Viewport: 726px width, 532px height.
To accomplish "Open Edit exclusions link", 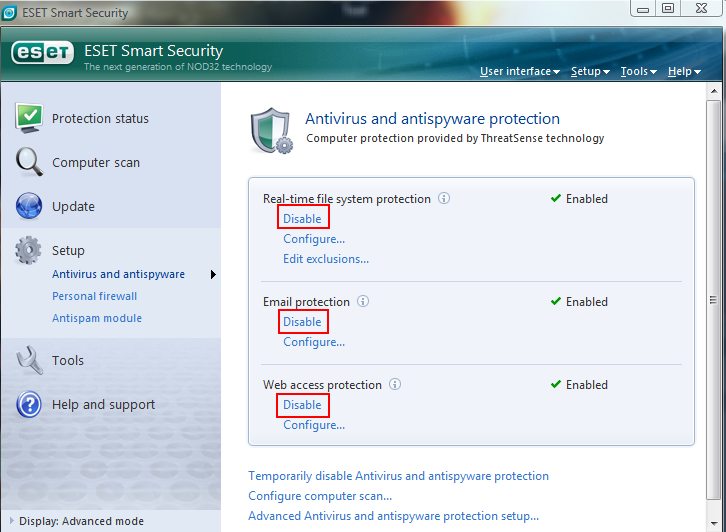I will pyautogui.click(x=326, y=259).
